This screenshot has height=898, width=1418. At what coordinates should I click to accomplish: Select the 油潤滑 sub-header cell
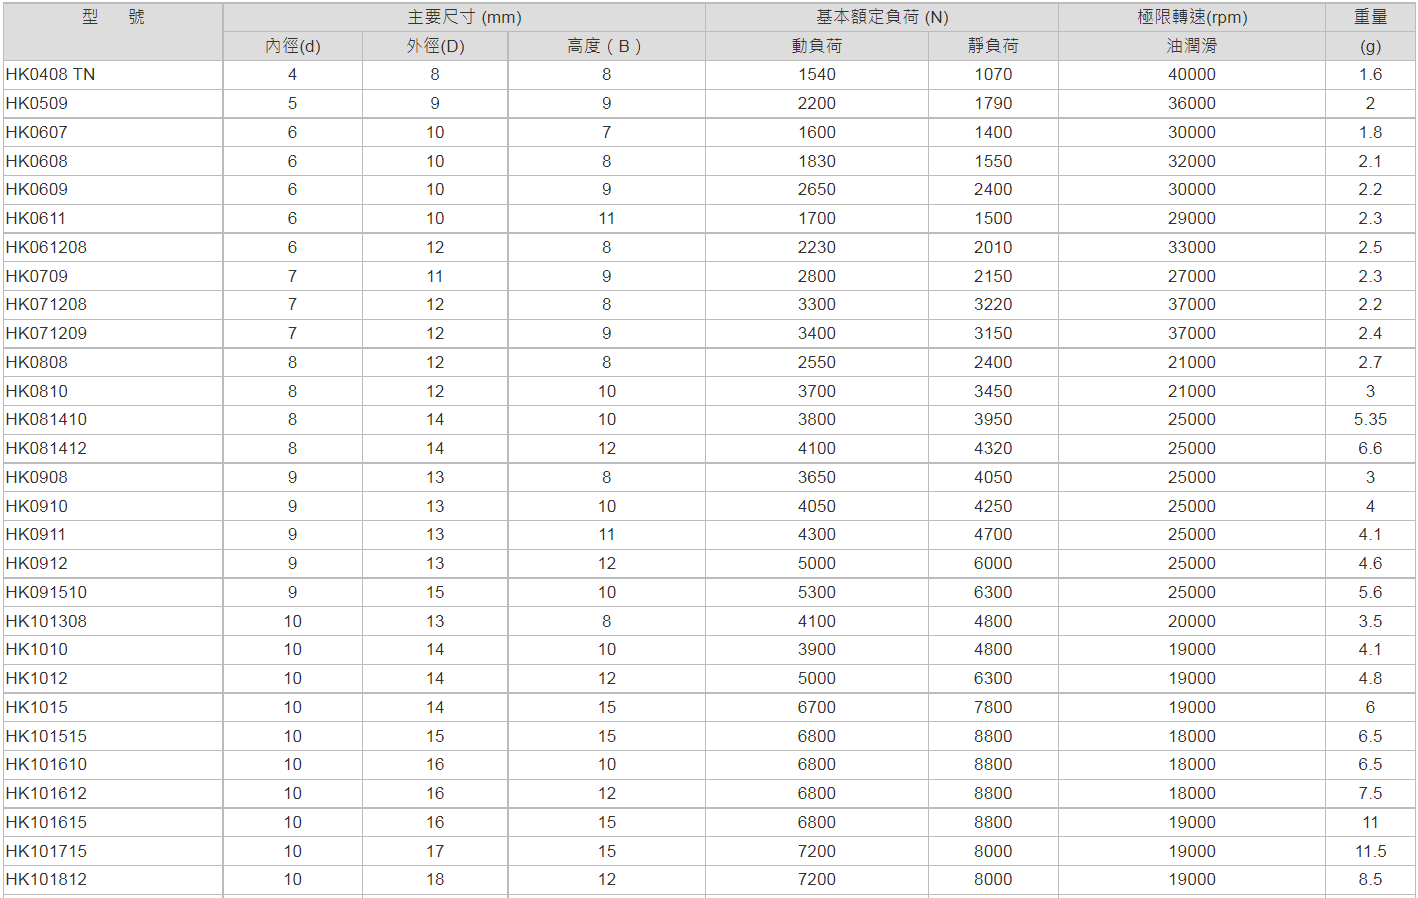(x=1192, y=46)
